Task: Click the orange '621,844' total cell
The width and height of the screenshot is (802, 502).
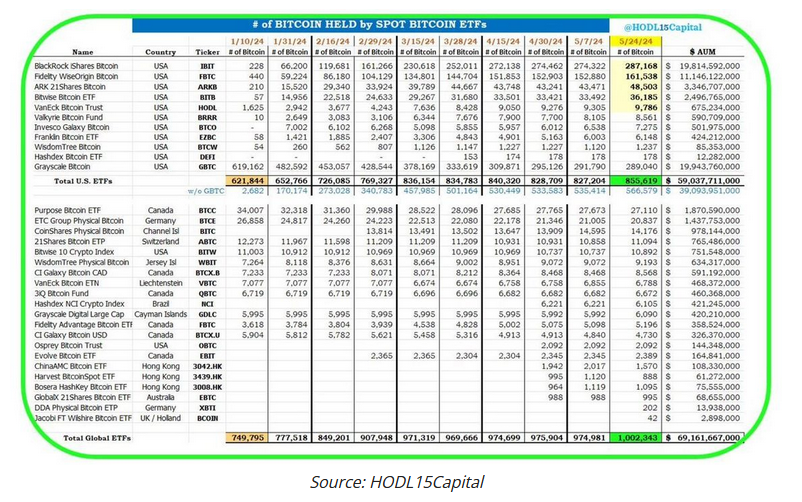Action: 247,181
